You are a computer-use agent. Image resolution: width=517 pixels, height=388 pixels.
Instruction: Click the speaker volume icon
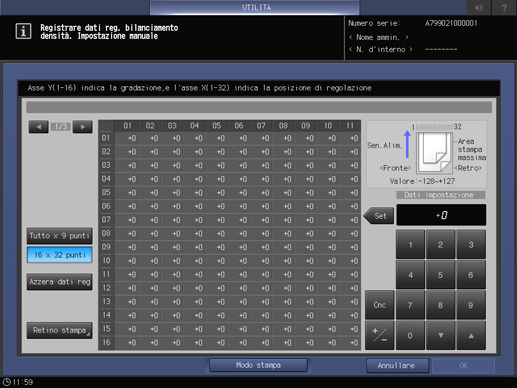[x=479, y=7]
